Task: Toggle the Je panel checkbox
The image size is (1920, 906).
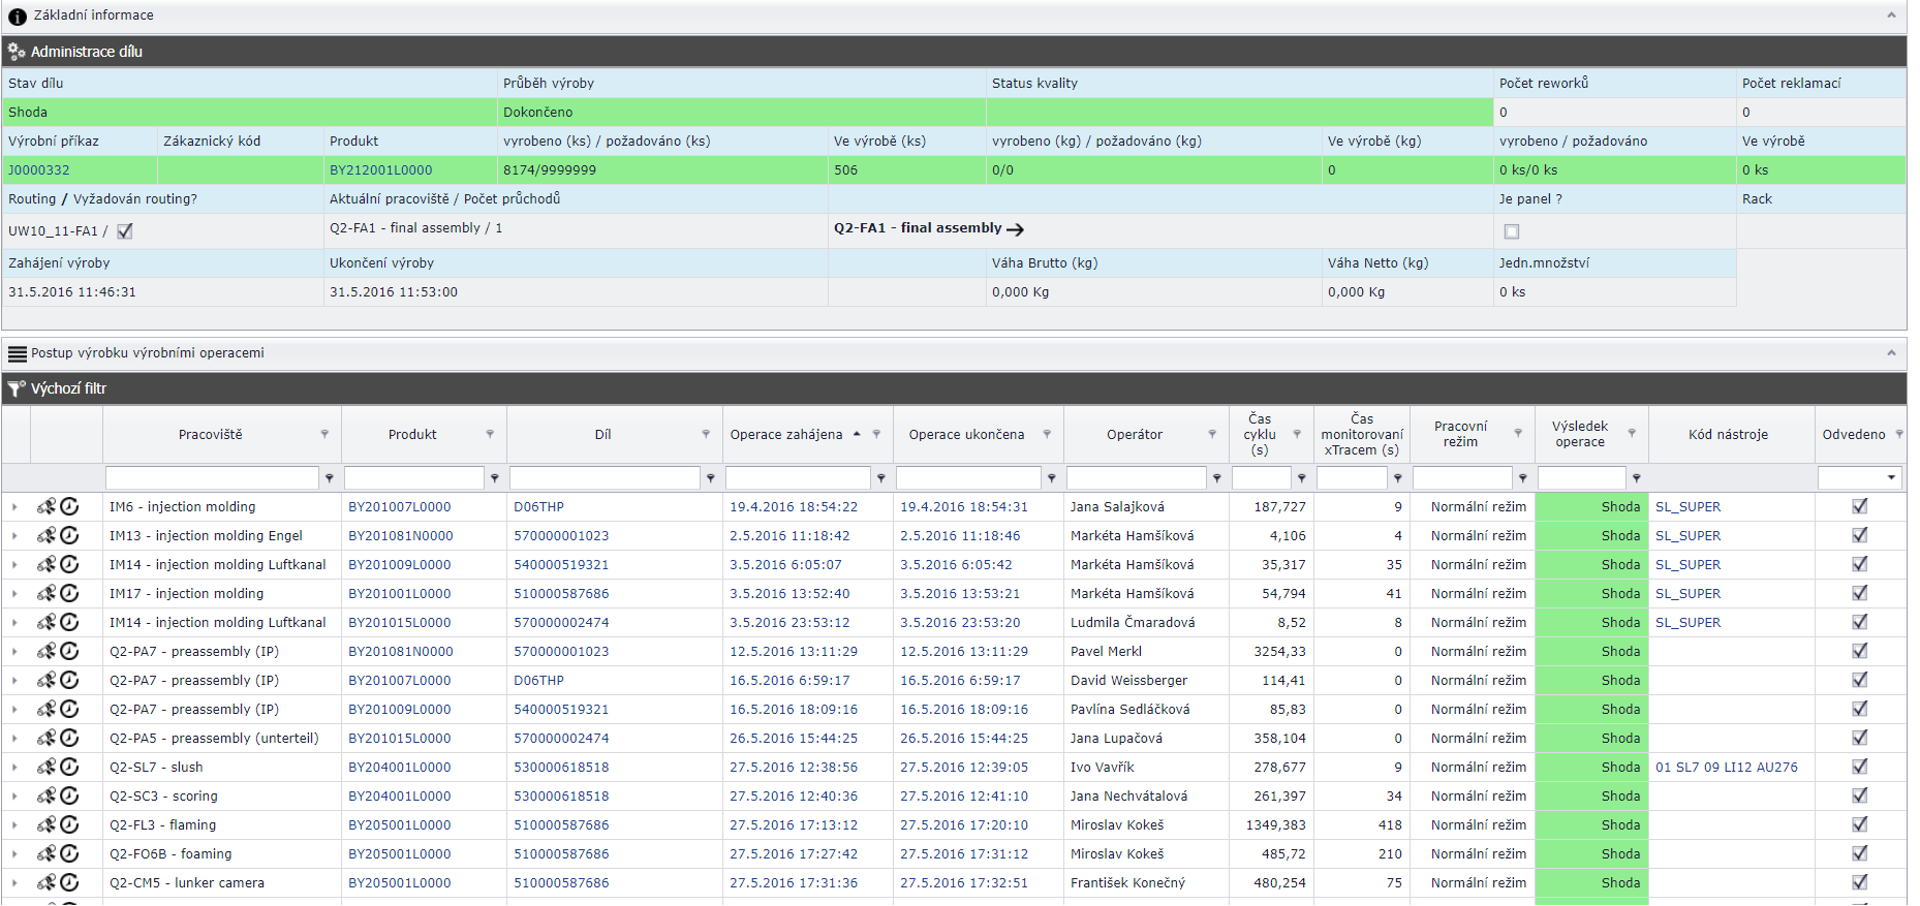Action: tap(1511, 231)
